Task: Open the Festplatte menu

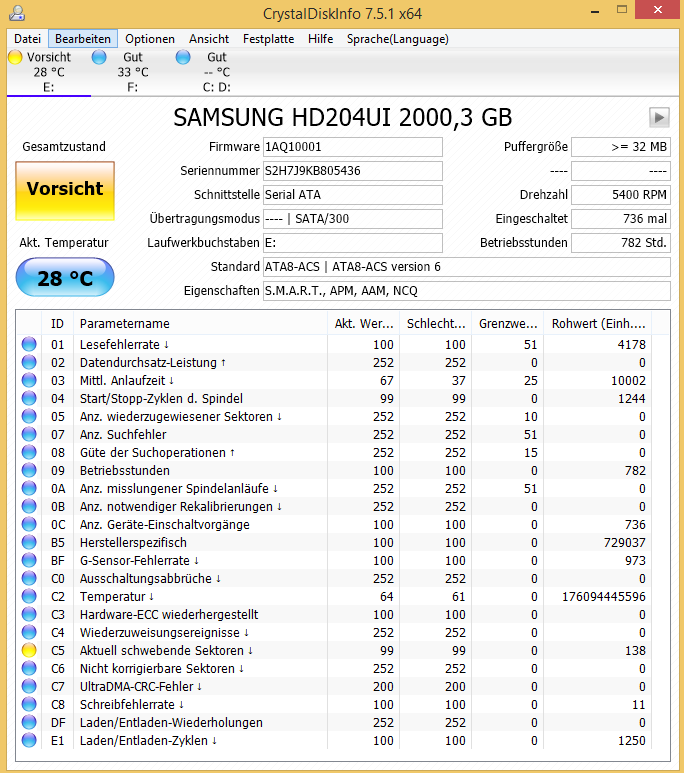Action: 269,39
